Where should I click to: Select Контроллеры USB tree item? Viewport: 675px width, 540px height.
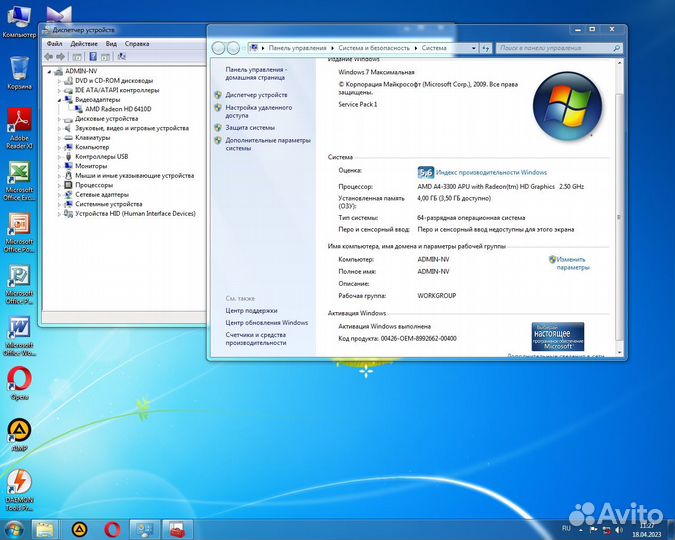[102, 157]
